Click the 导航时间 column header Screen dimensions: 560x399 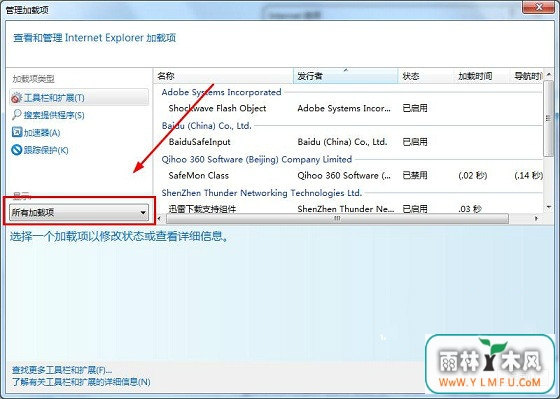527,76
